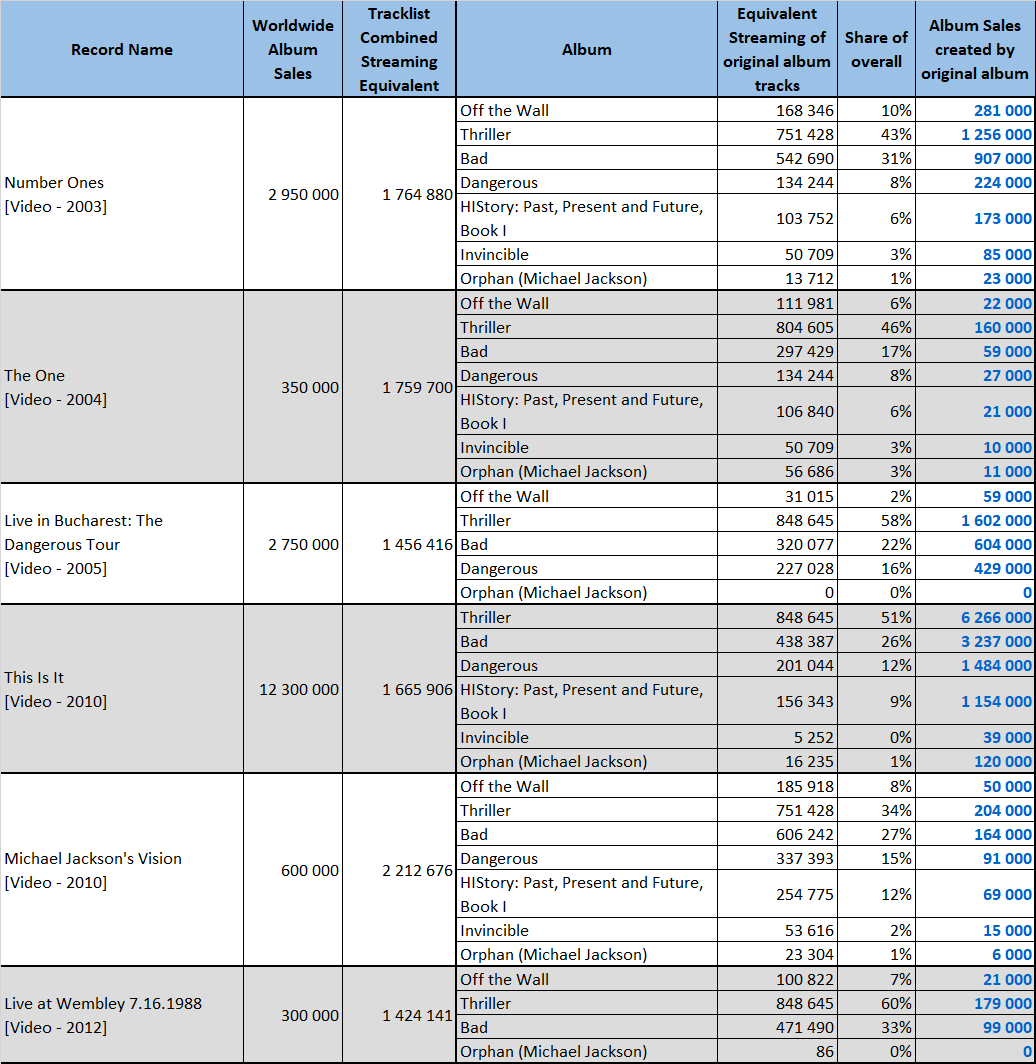
Task: Click the 1 456 416 streaming cell
Action: pos(399,544)
